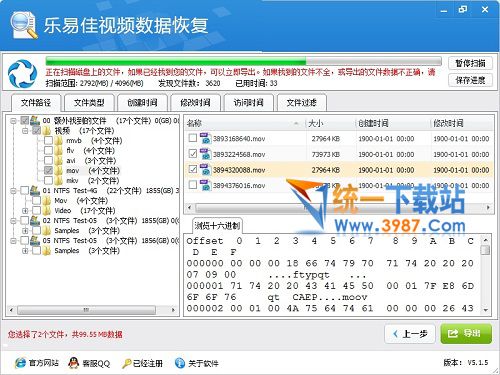Click the hex viewer scroll-up arrow

point(486,240)
